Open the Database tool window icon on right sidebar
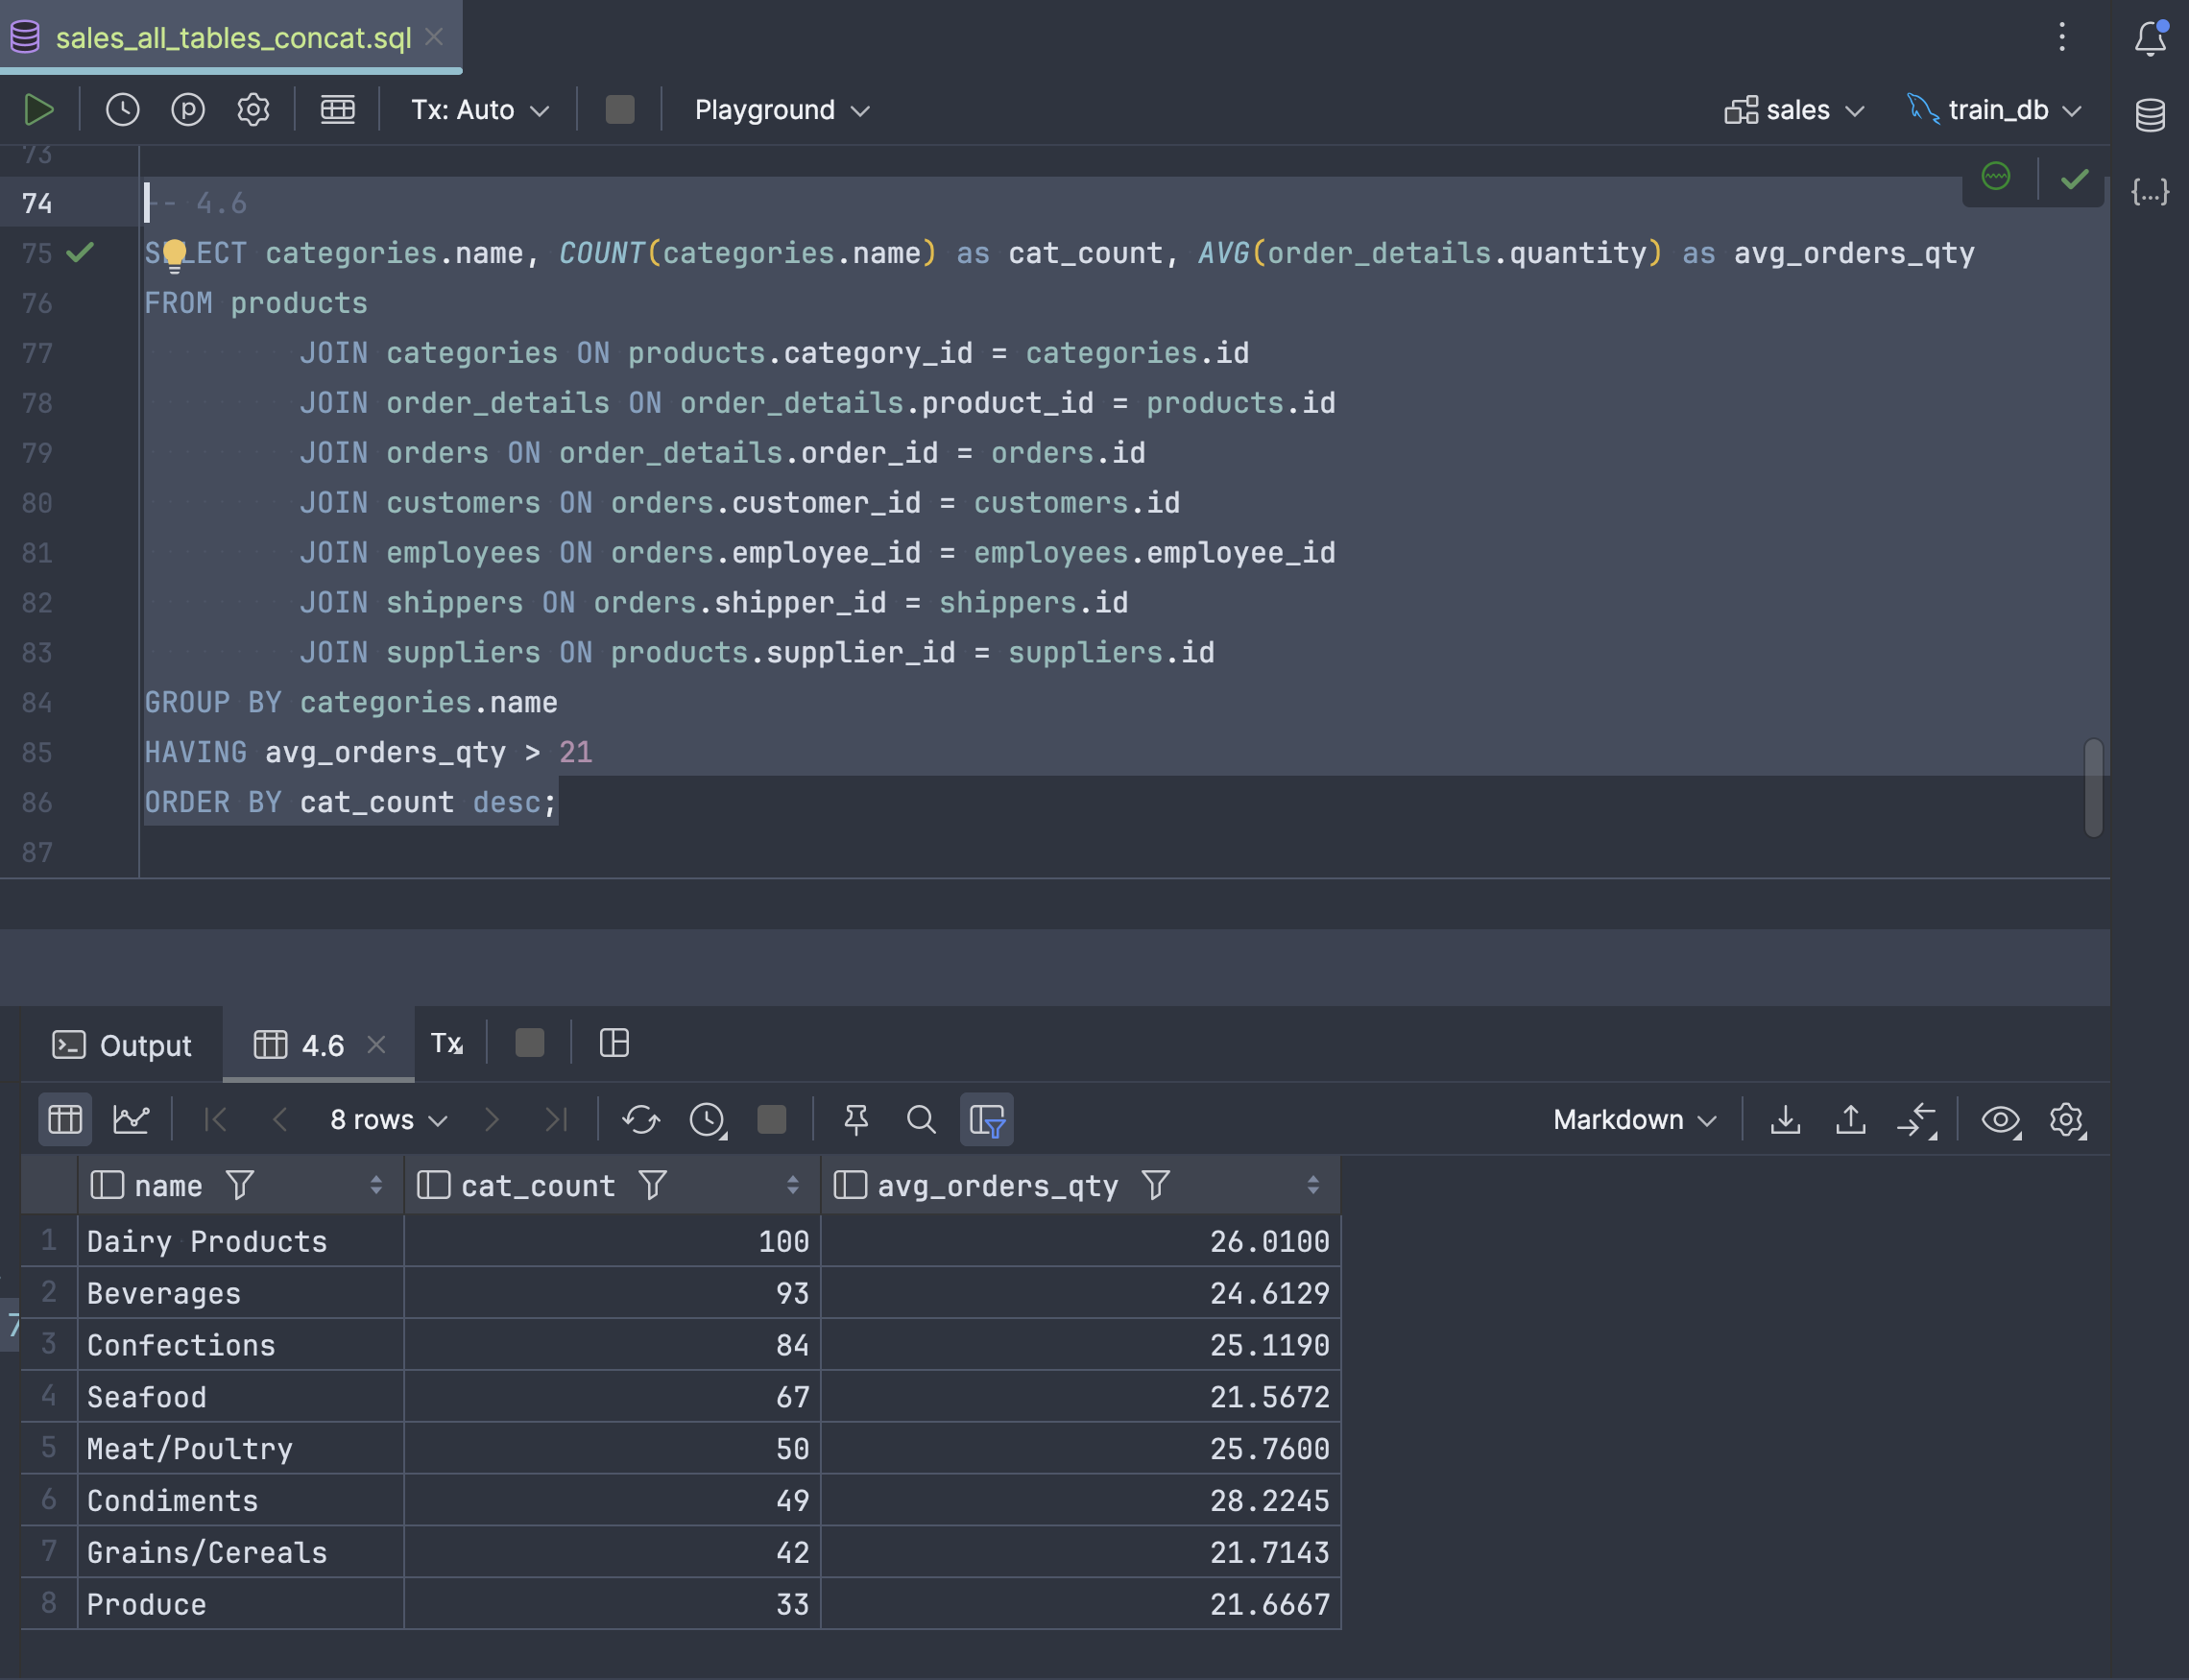 pyautogui.click(x=2149, y=115)
